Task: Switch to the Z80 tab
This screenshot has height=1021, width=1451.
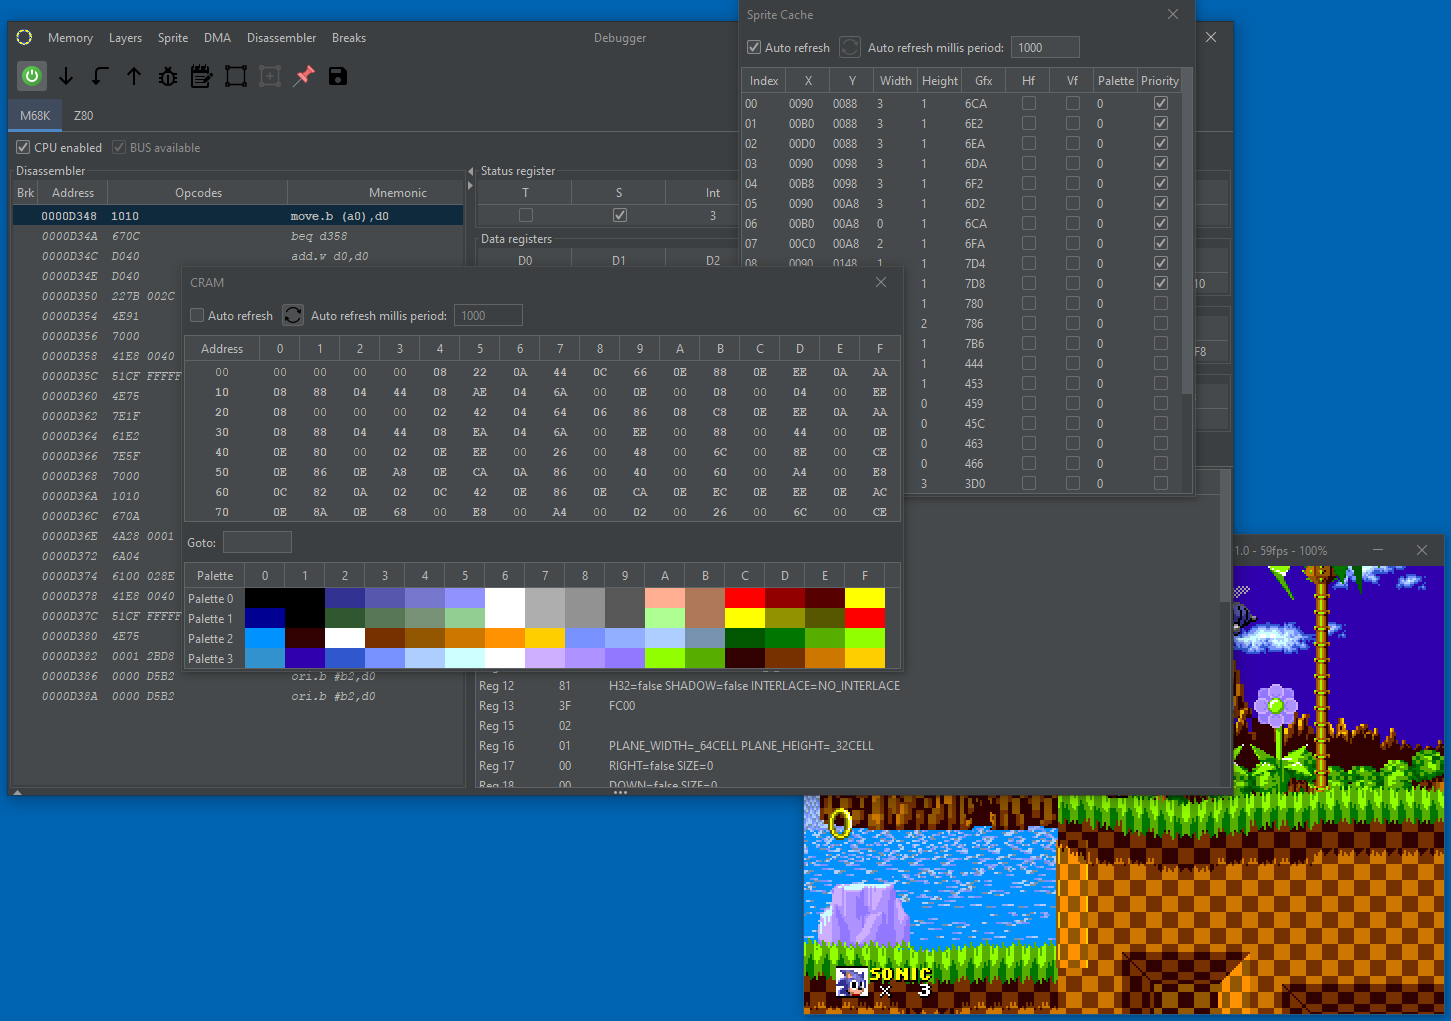Action: [x=83, y=115]
